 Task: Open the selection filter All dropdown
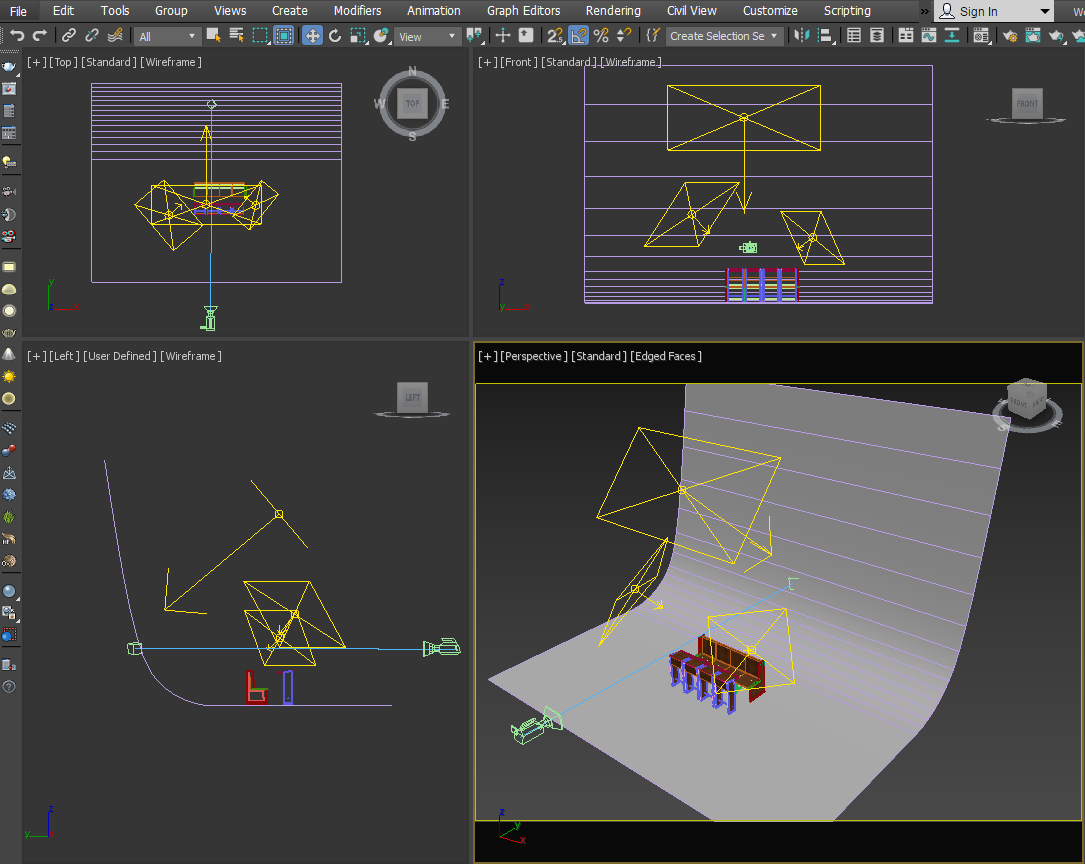167,37
